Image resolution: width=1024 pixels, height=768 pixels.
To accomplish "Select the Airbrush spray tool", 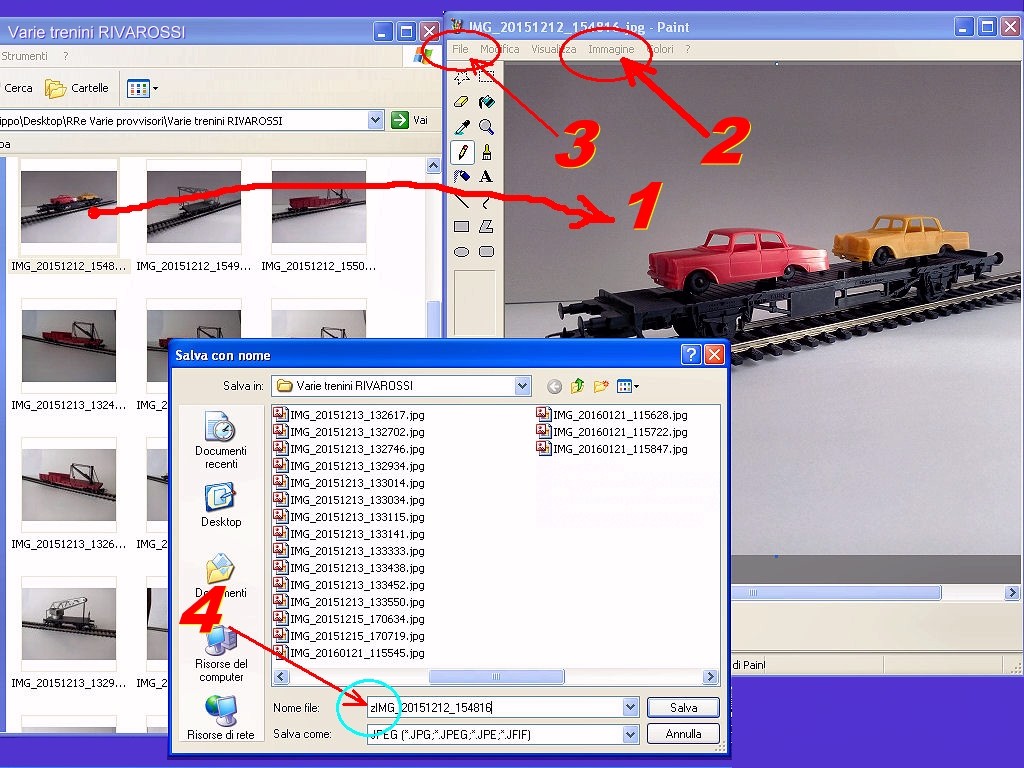I will coord(462,177).
